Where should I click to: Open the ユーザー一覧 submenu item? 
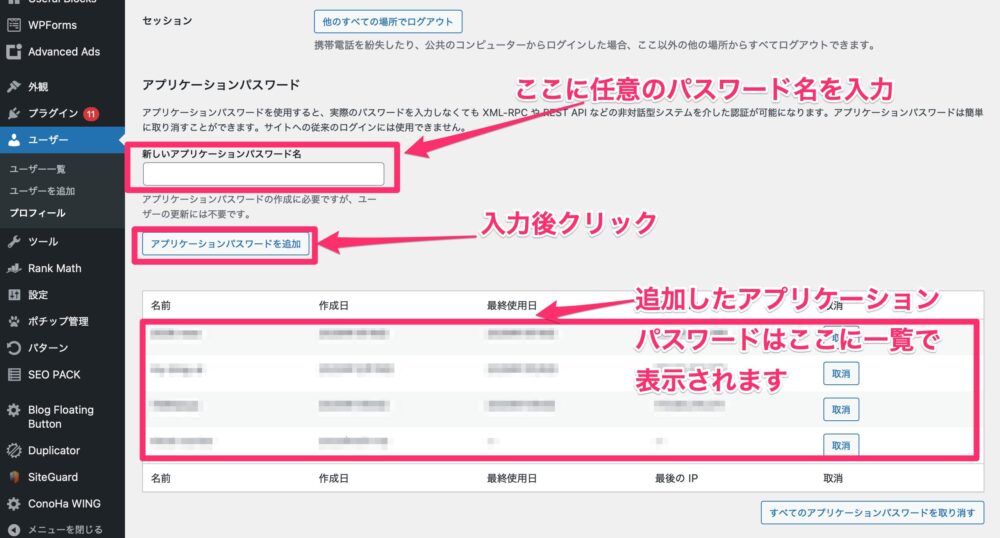pos(37,170)
